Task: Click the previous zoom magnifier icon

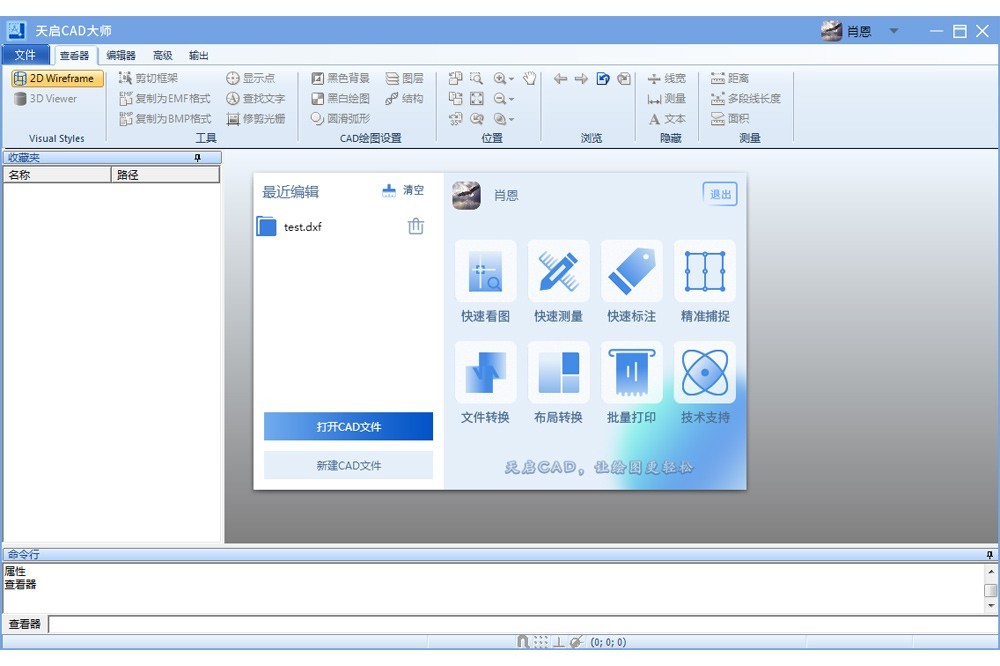Action: click(476, 119)
